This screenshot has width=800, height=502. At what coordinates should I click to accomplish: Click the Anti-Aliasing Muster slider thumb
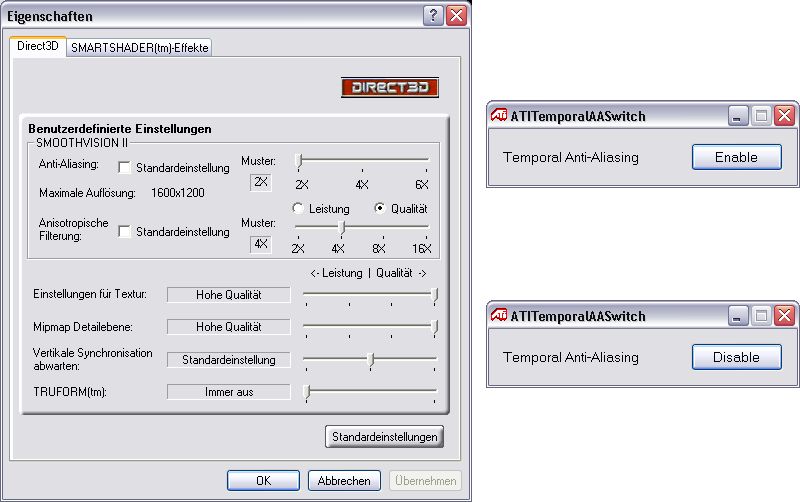coord(299,161)
